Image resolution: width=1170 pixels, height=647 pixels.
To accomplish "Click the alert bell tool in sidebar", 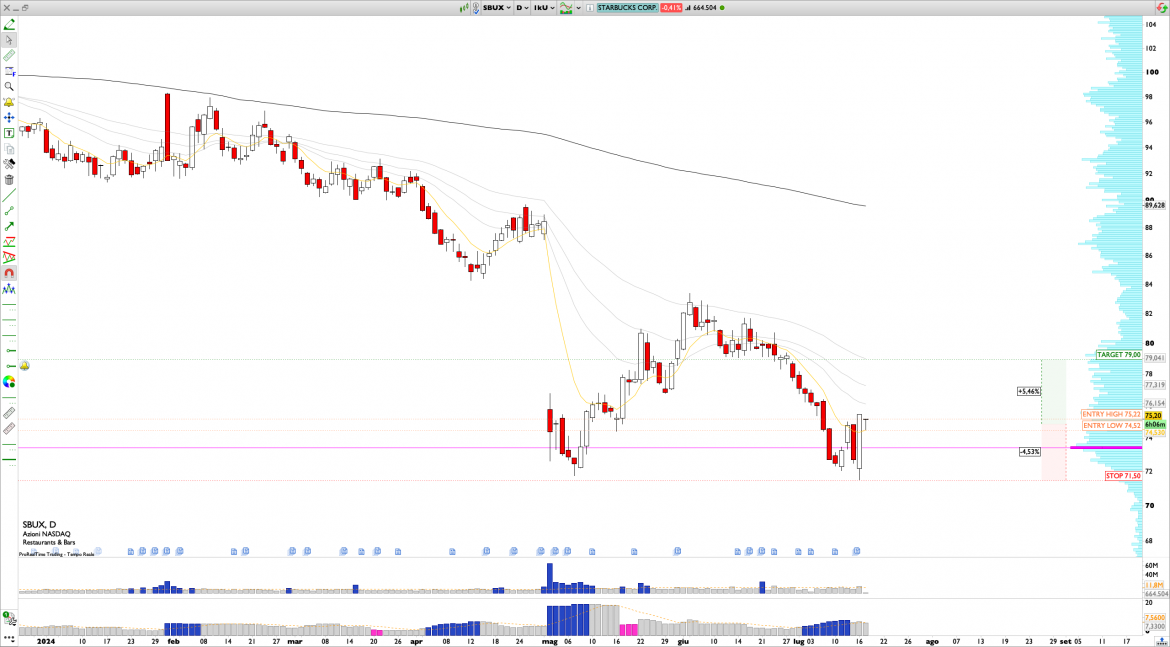I will tap(9, 102).
